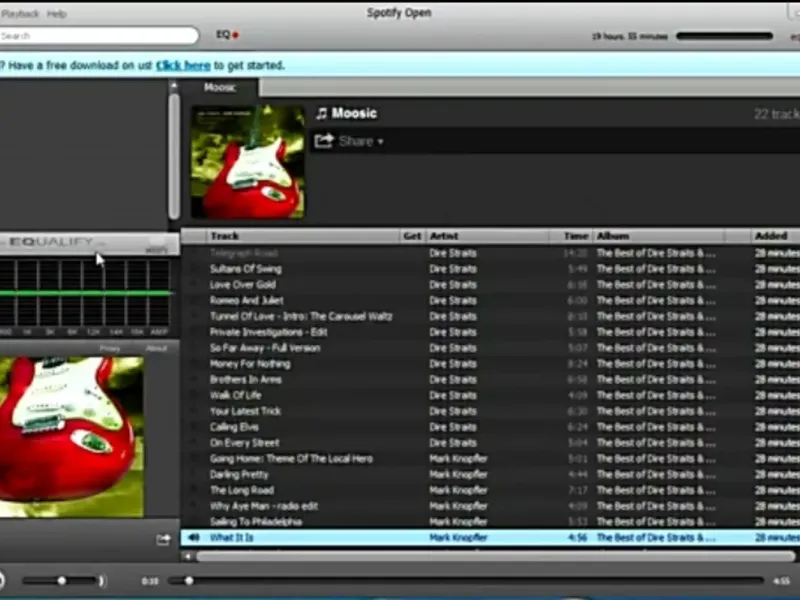Image resolution: width=800 pixels, height=600 pixels.
Task: Click the volume speaker icon by the volume slider
Action: coord(102,581)
